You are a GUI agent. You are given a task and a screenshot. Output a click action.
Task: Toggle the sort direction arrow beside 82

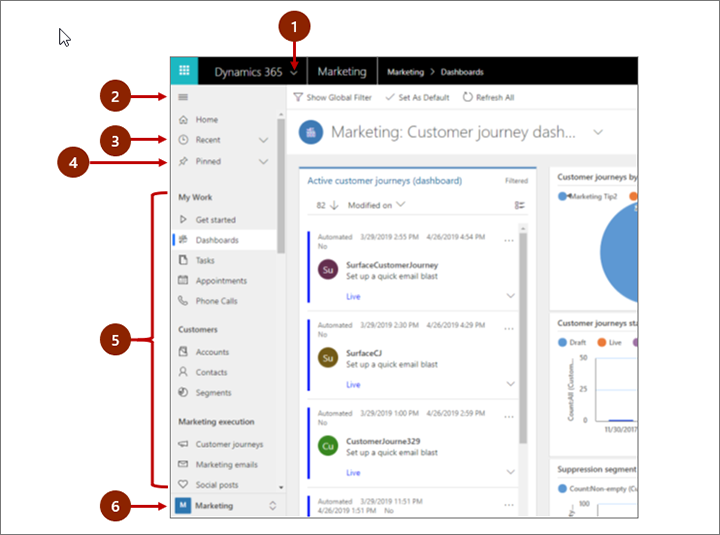334,205
